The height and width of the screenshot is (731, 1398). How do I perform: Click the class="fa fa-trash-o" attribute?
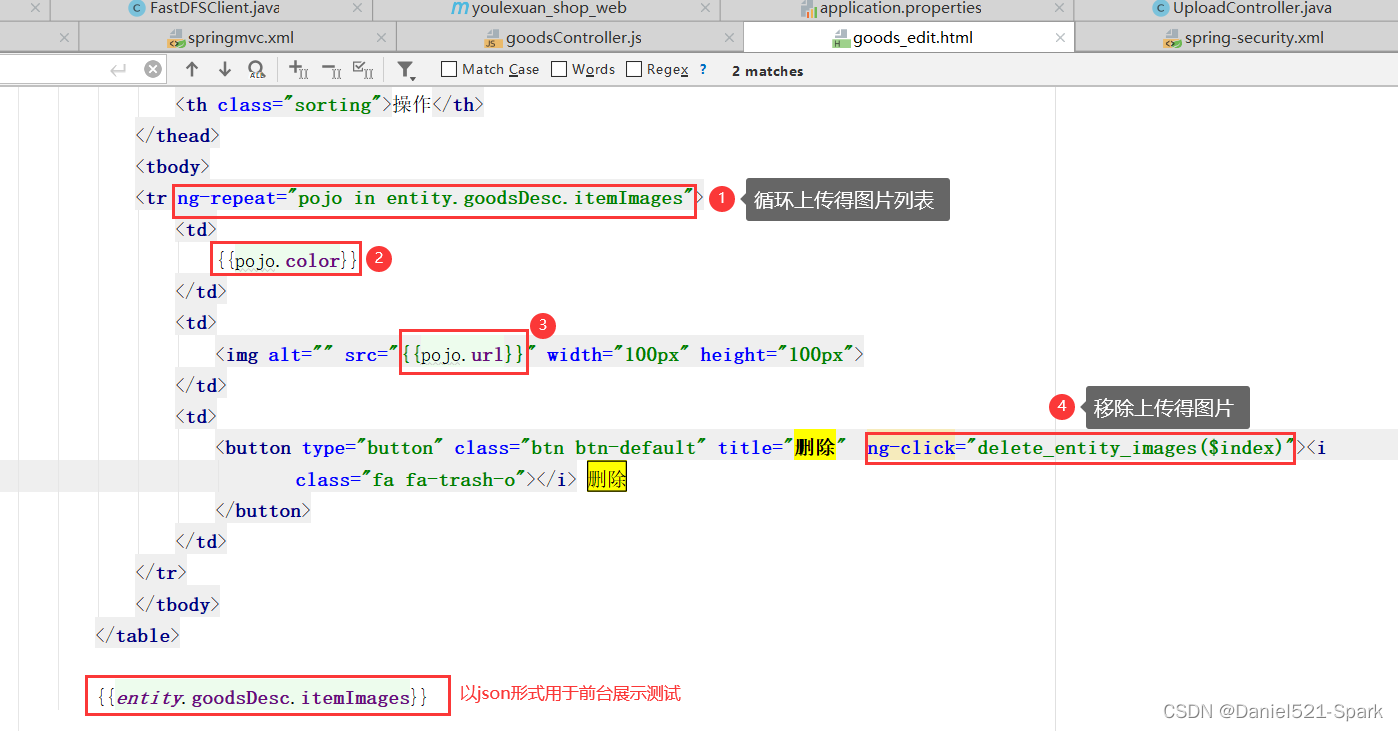(x=411, y=479)
